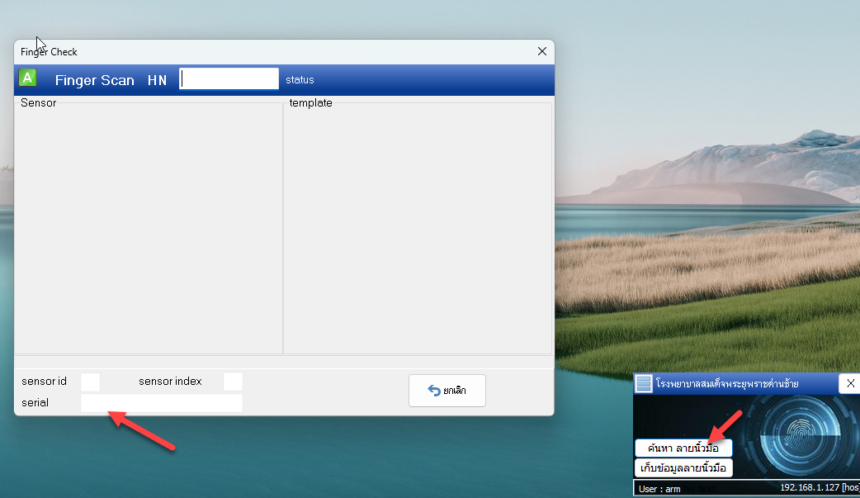Screen dimensions: 860x498
Task: Click the hospital app window icon
Action: coord(644,383)
